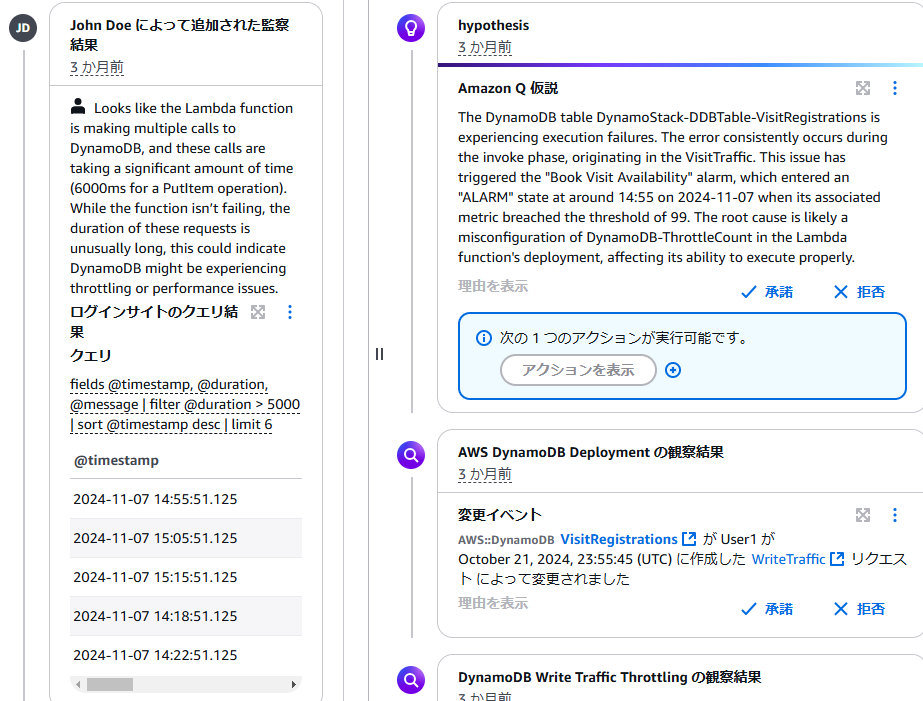Click the AWS::DynamoDB resource type label
The width and height of the screenshot is (923, 701).
[506, 540]
